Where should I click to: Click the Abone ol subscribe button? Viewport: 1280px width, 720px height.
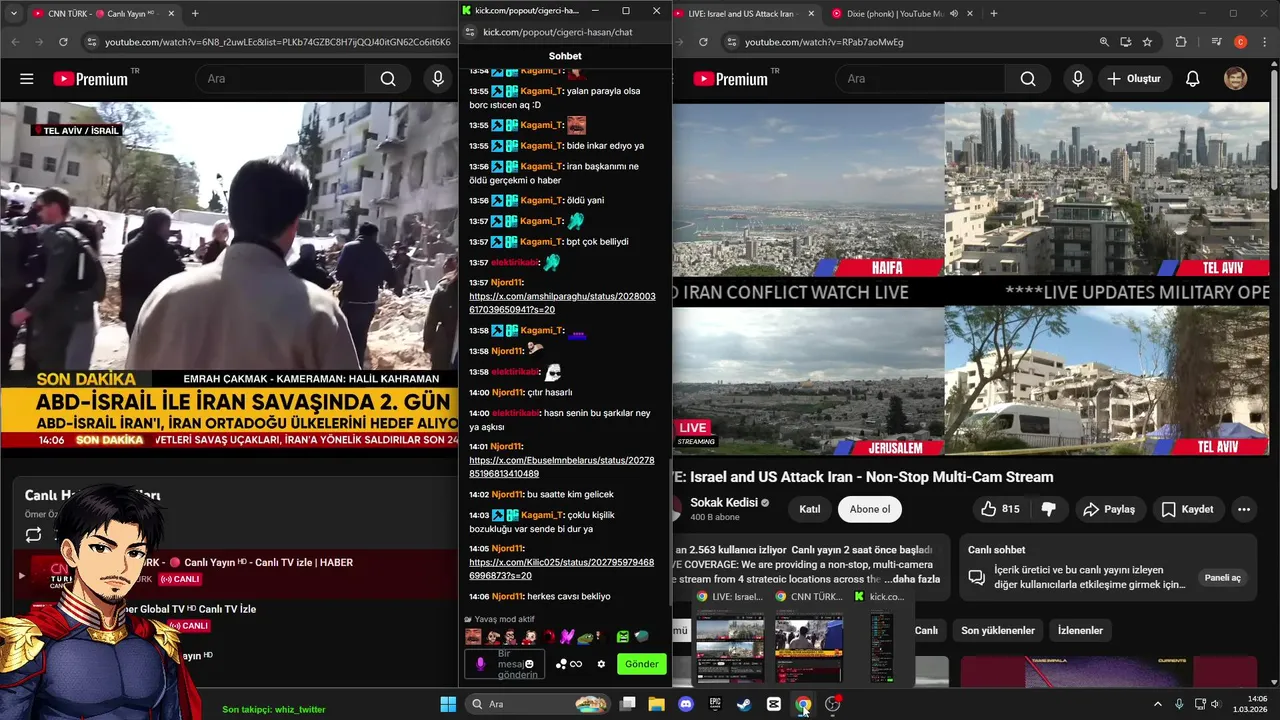pos(870,509)
